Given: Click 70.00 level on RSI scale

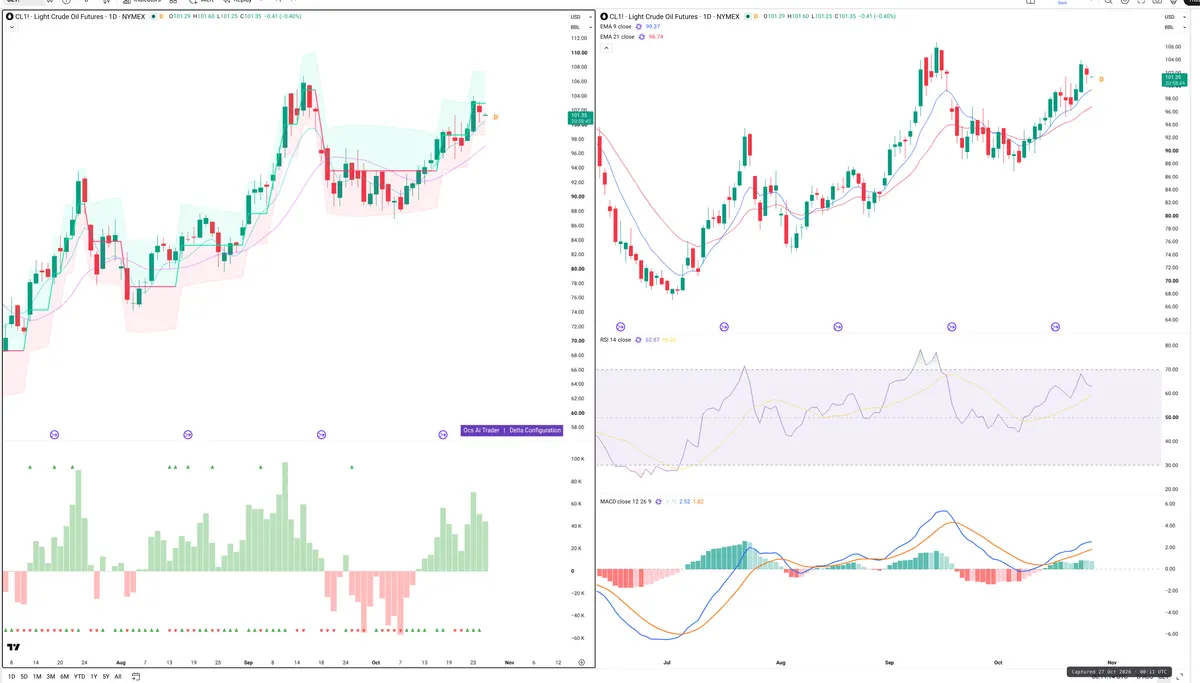Looking at the screenshot, I should click(x=1171, y=369).
